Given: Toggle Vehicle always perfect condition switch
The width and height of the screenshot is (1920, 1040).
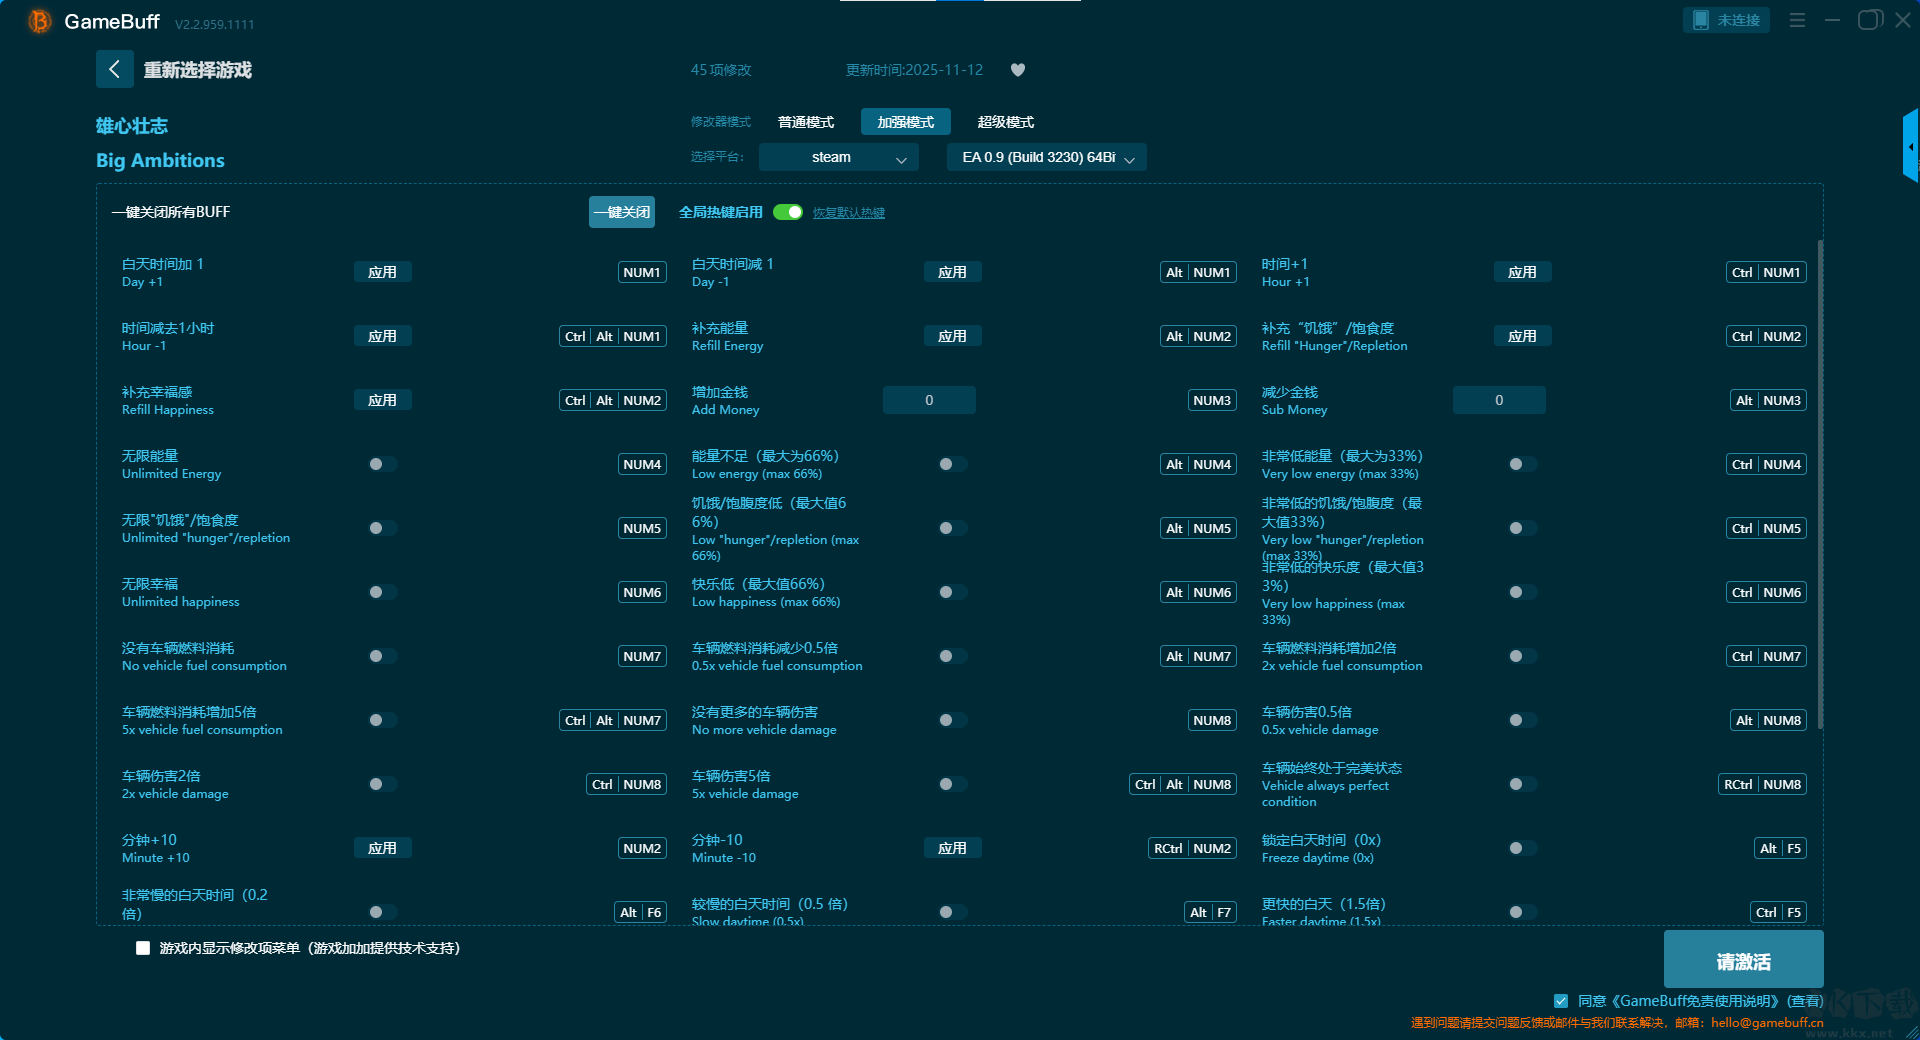Looking at the screenshot, I should 1522,784.
